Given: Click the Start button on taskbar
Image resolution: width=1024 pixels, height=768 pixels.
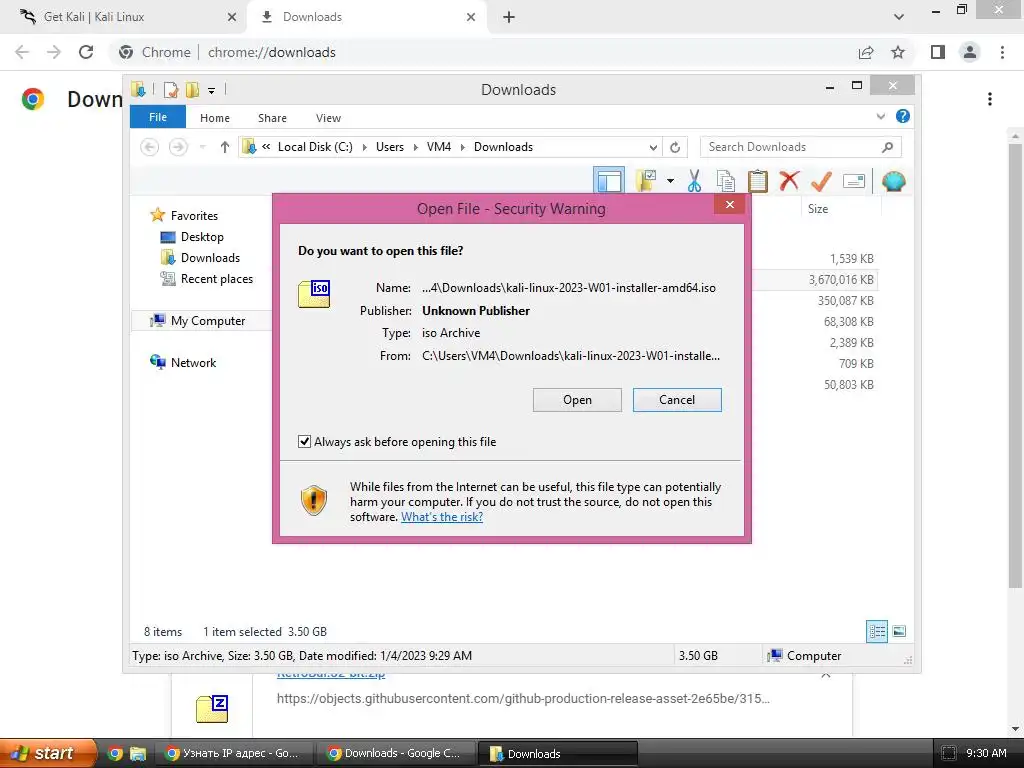Looking at the screenshot, I should coord(48,753).
